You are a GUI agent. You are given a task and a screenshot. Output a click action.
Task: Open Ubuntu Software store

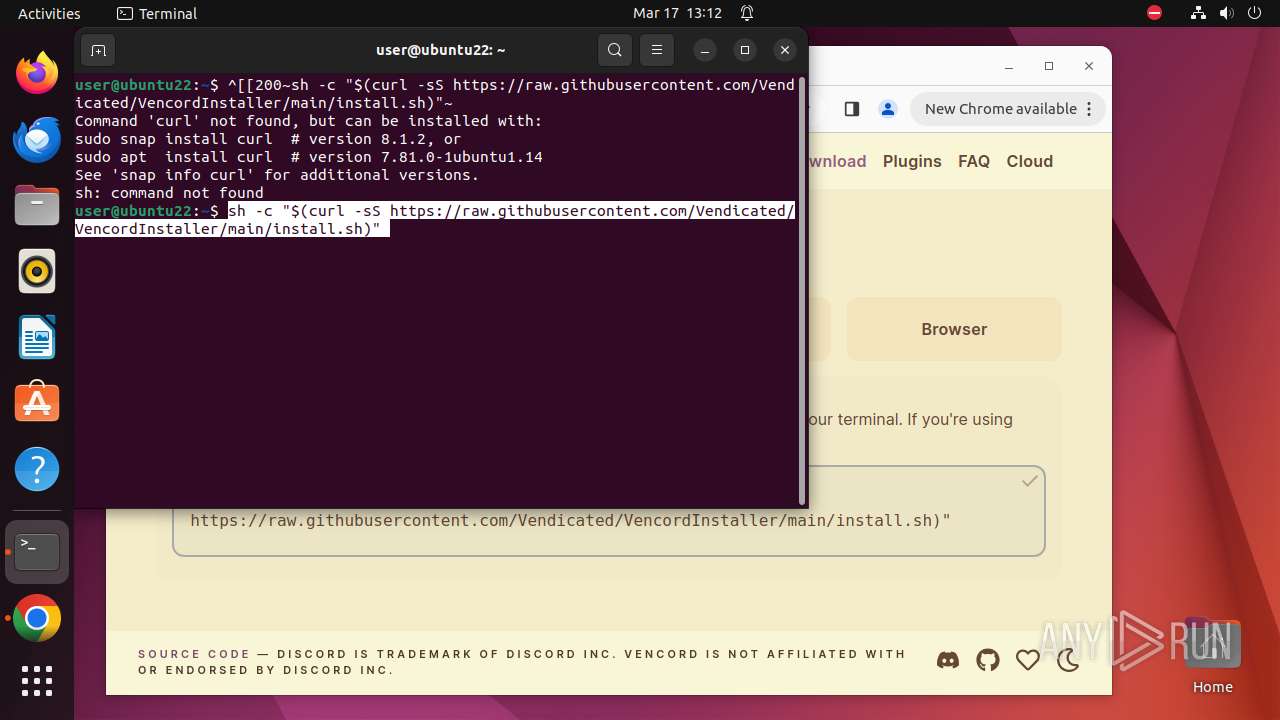coord(37,402)
